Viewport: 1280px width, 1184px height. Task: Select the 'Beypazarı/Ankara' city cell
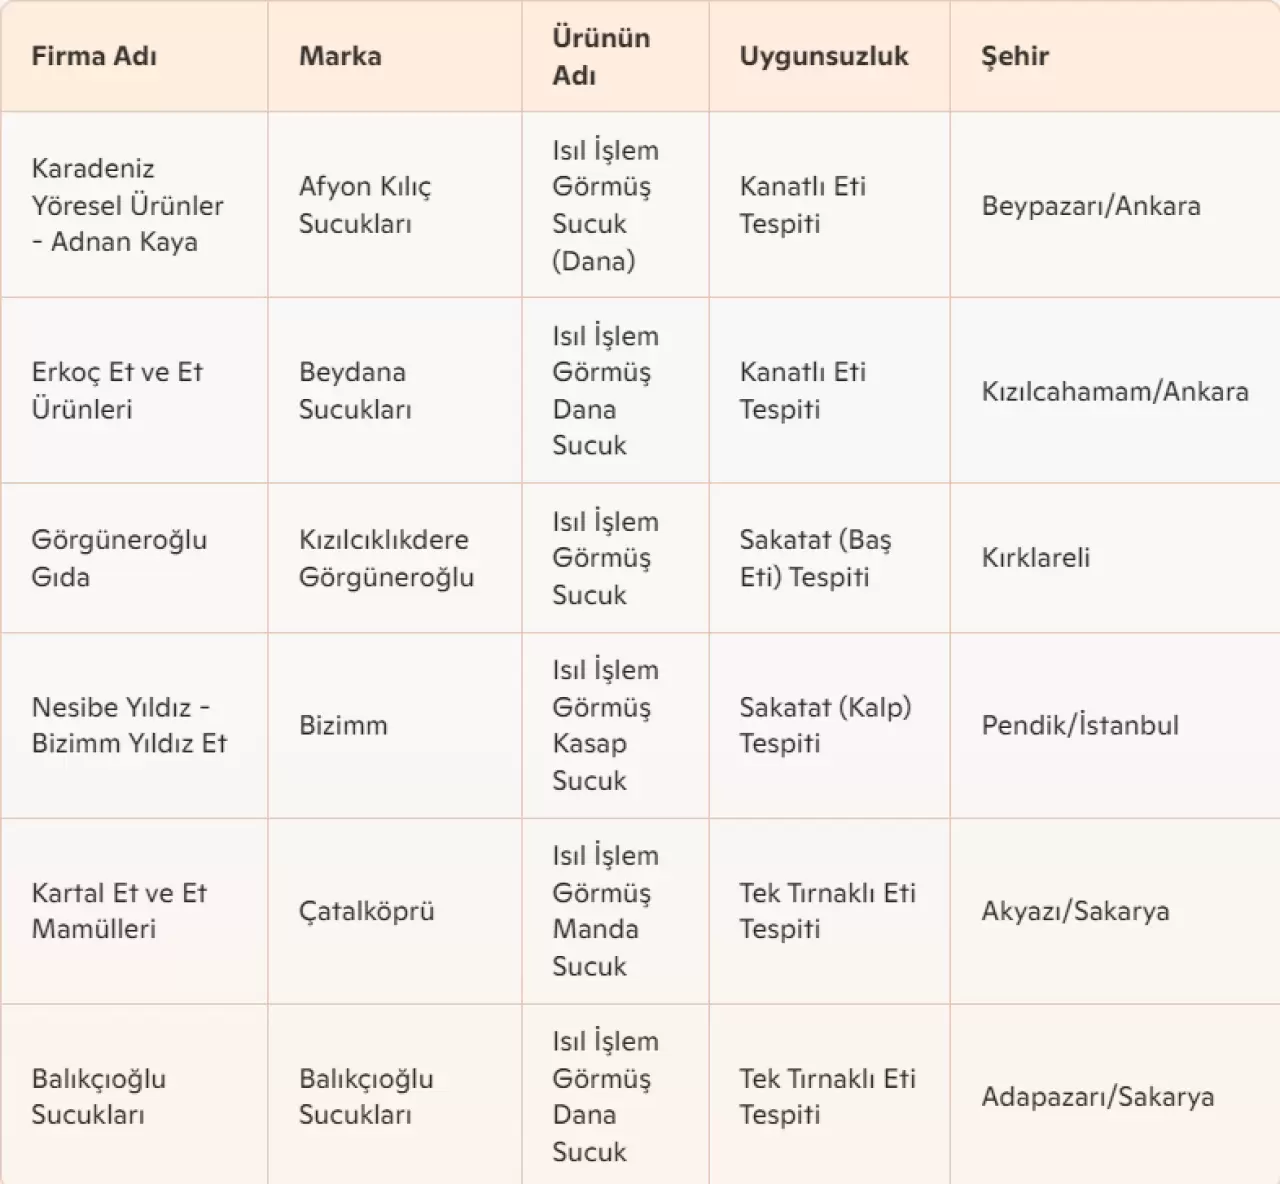(1091, 206)
